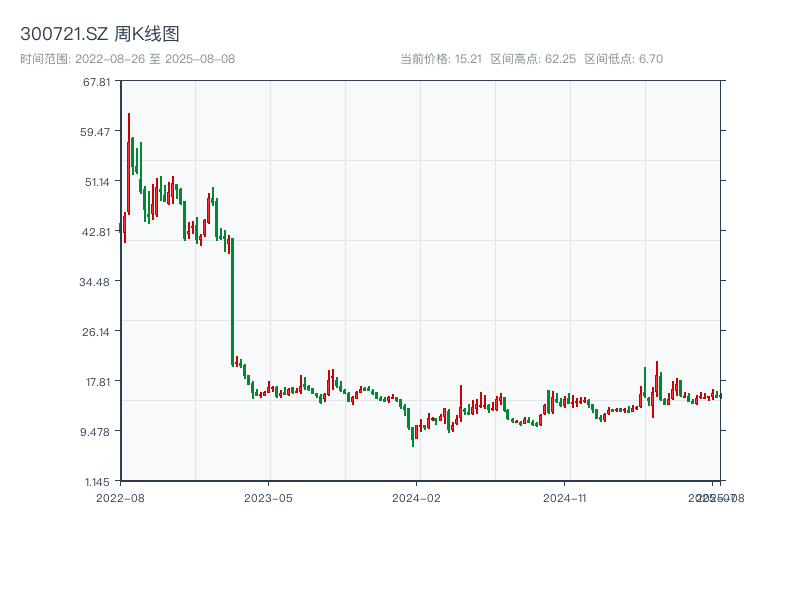Click the 2023-05 x-axis date label

tap(269, 497)
